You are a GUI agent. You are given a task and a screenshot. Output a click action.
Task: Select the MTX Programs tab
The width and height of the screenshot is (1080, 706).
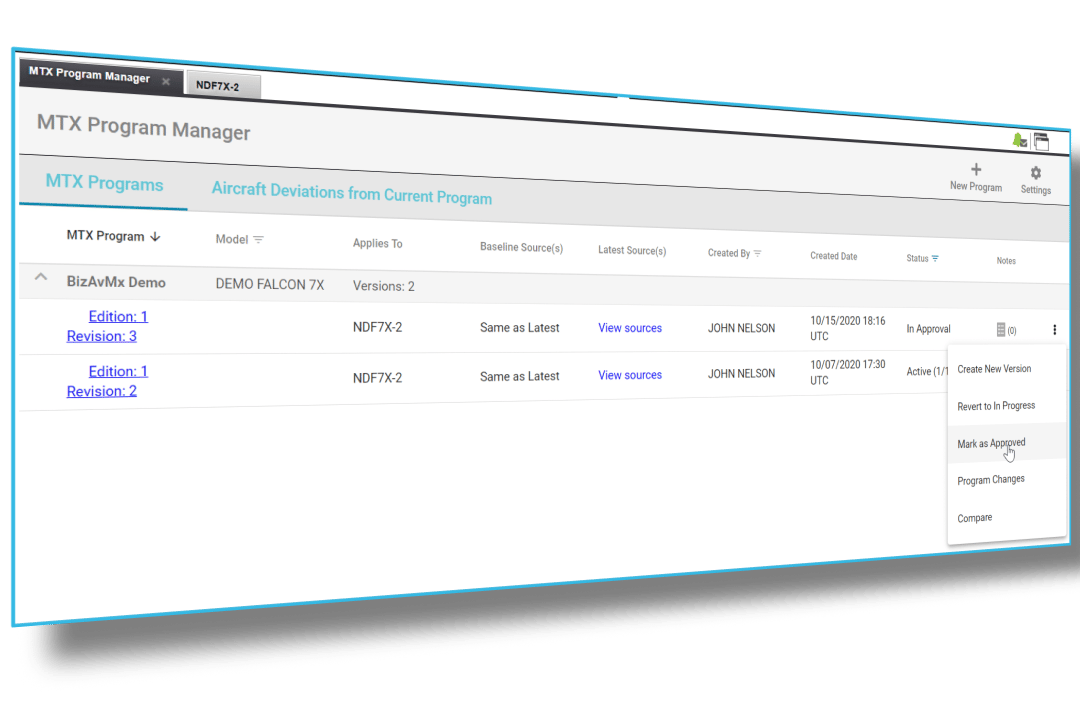tap(104, 184)
